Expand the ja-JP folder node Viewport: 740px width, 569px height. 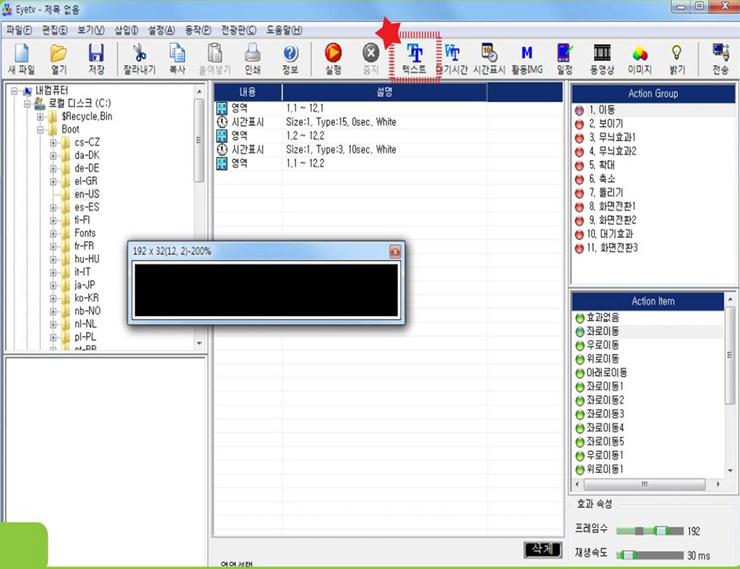coord(53,285)
